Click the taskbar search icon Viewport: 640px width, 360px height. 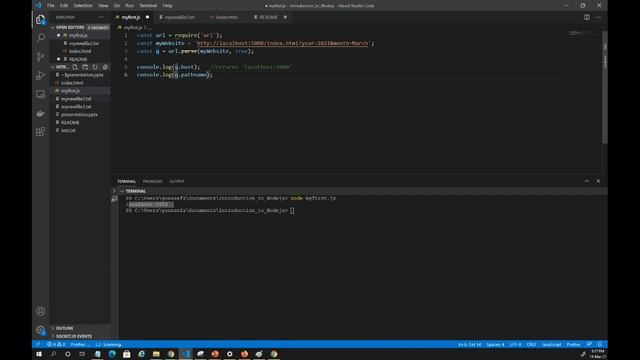point(53,354)
